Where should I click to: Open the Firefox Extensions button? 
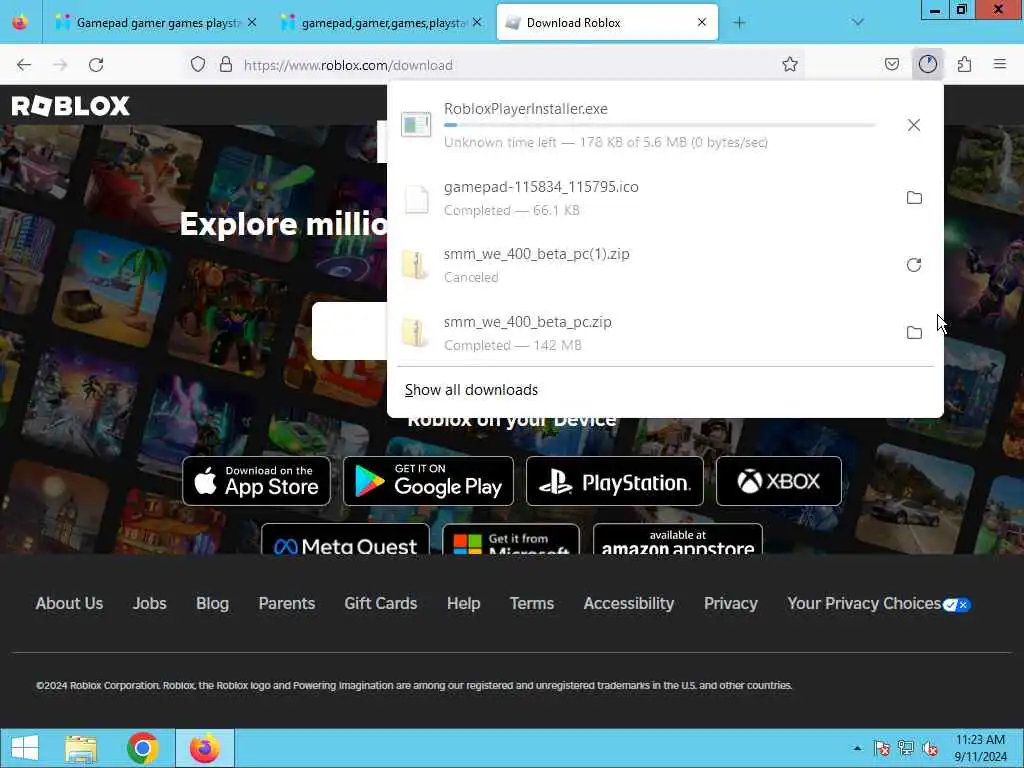964,64
